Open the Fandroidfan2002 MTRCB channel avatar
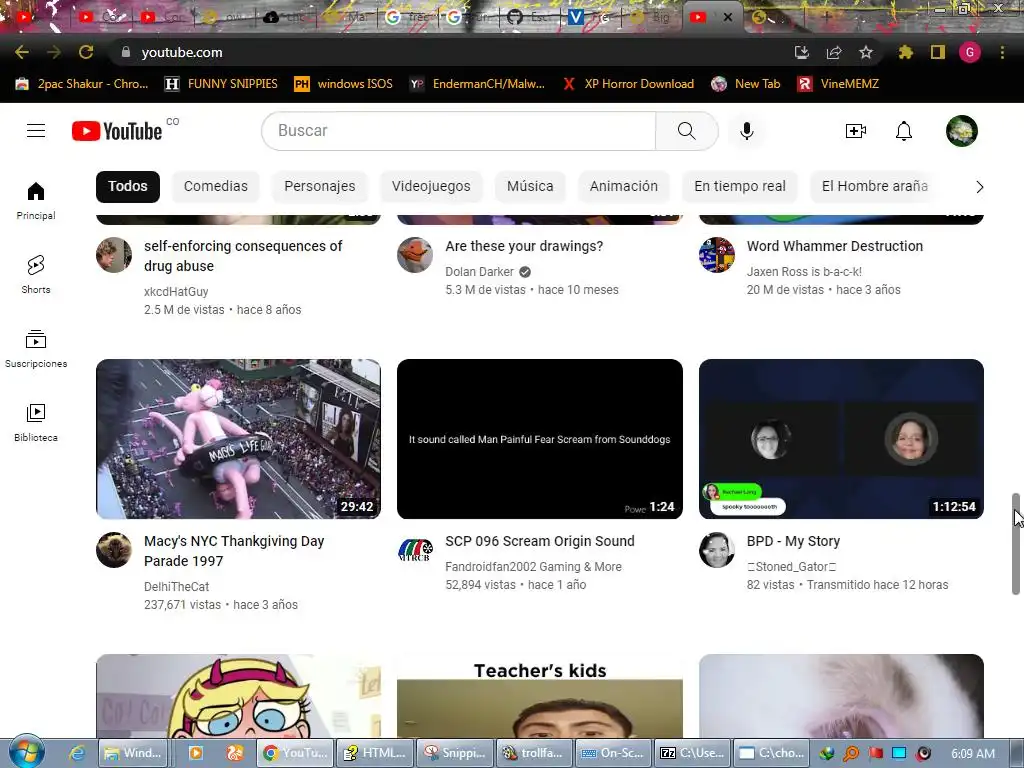The width and height of the screenshot is (1024, 768). pyautogui.click(x=415, y=550)
